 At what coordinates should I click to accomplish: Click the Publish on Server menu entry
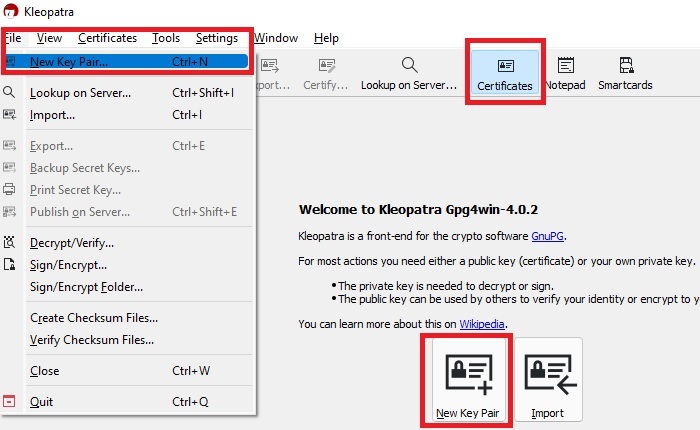point(126,212)
